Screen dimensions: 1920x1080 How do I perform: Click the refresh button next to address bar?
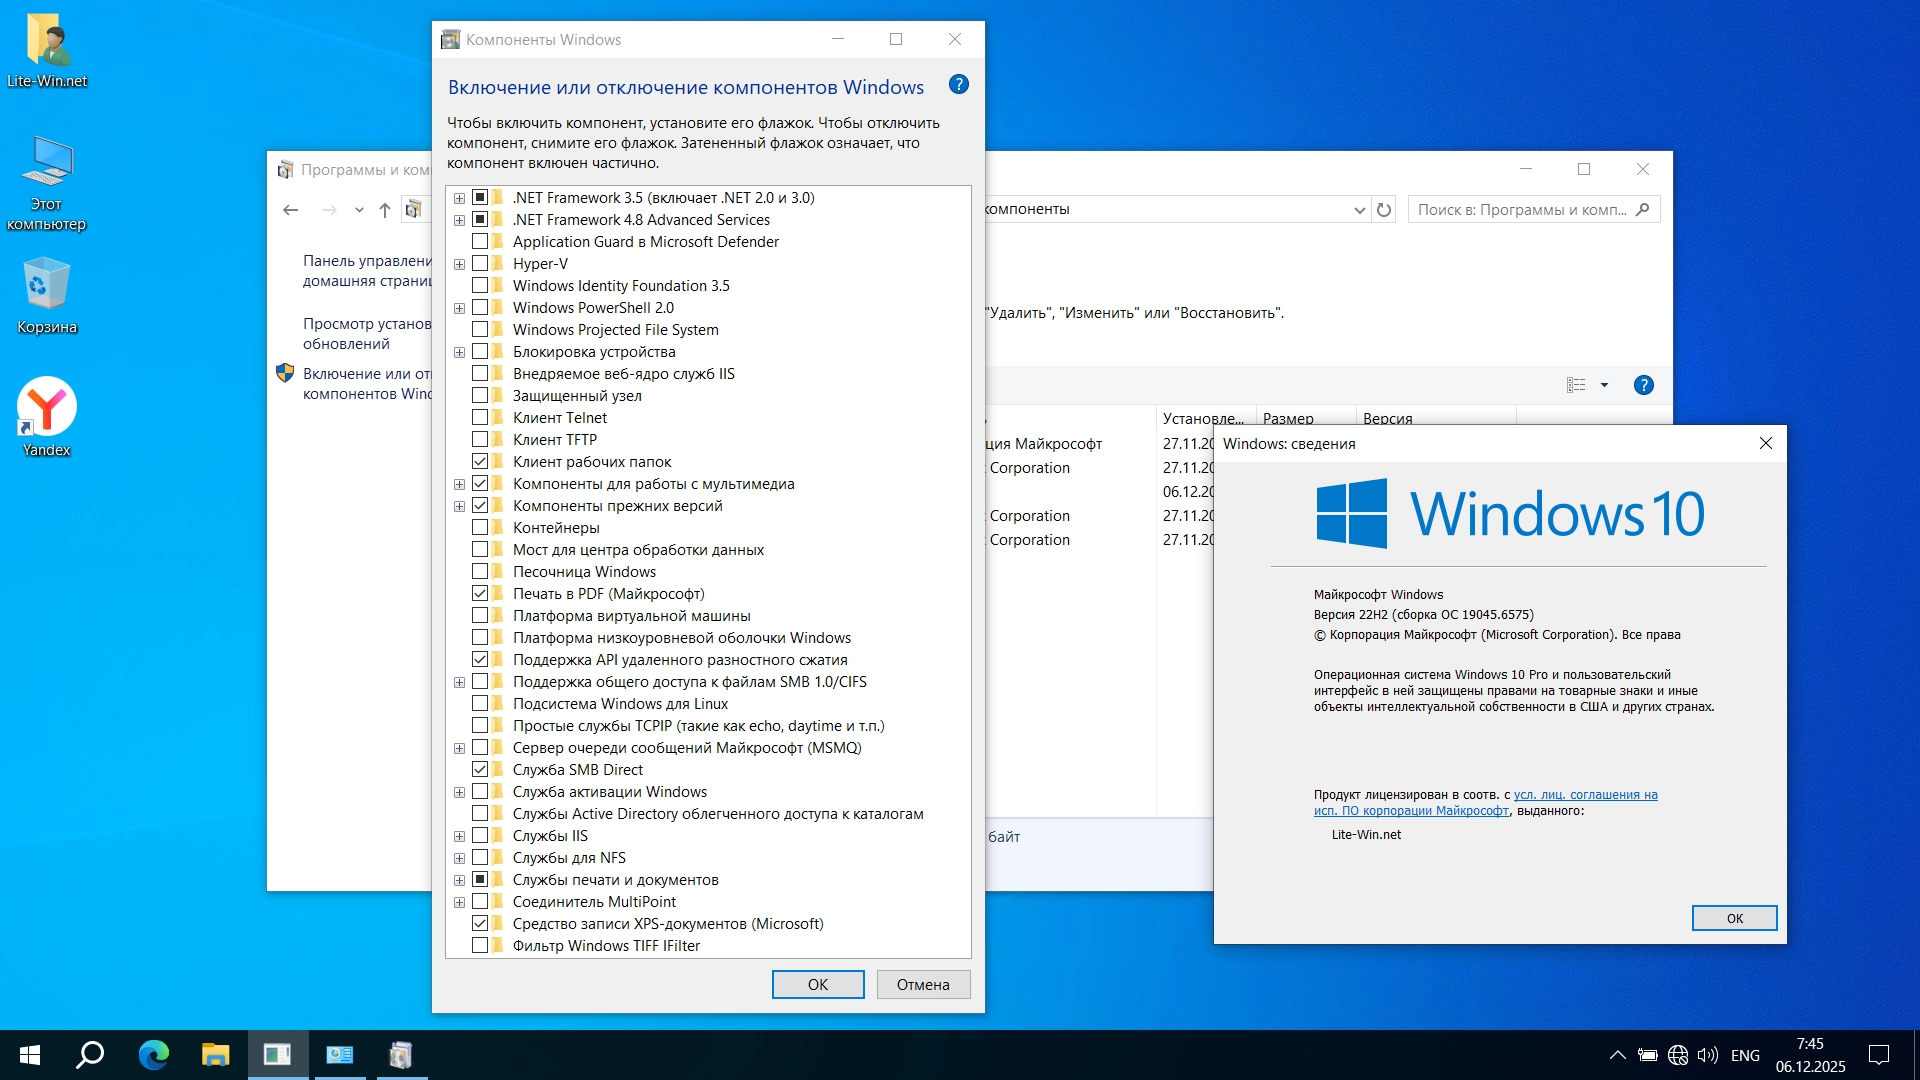coord(1384,210)
